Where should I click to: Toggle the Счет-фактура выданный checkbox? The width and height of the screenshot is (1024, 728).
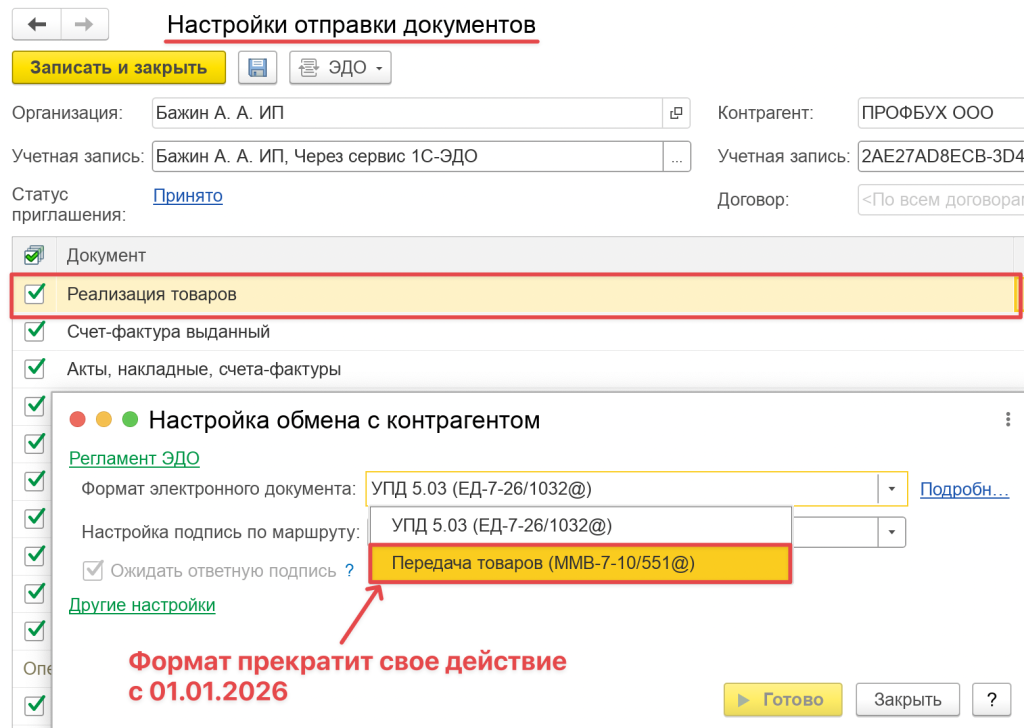click(x=35, y=331)
